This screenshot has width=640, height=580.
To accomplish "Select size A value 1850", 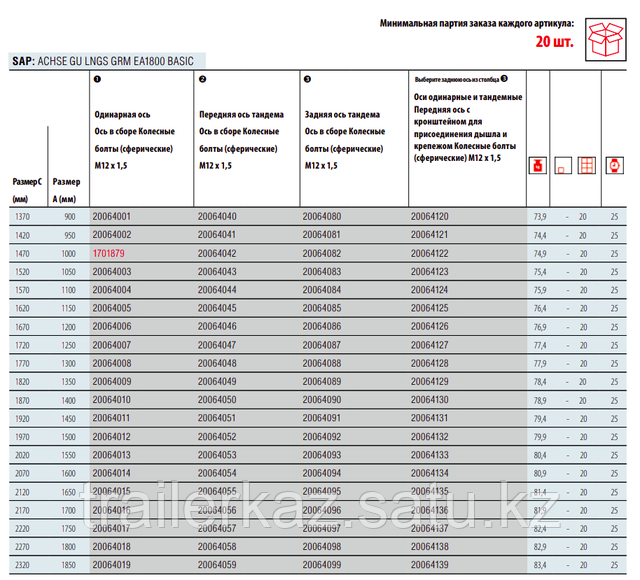I will [69, 565].
